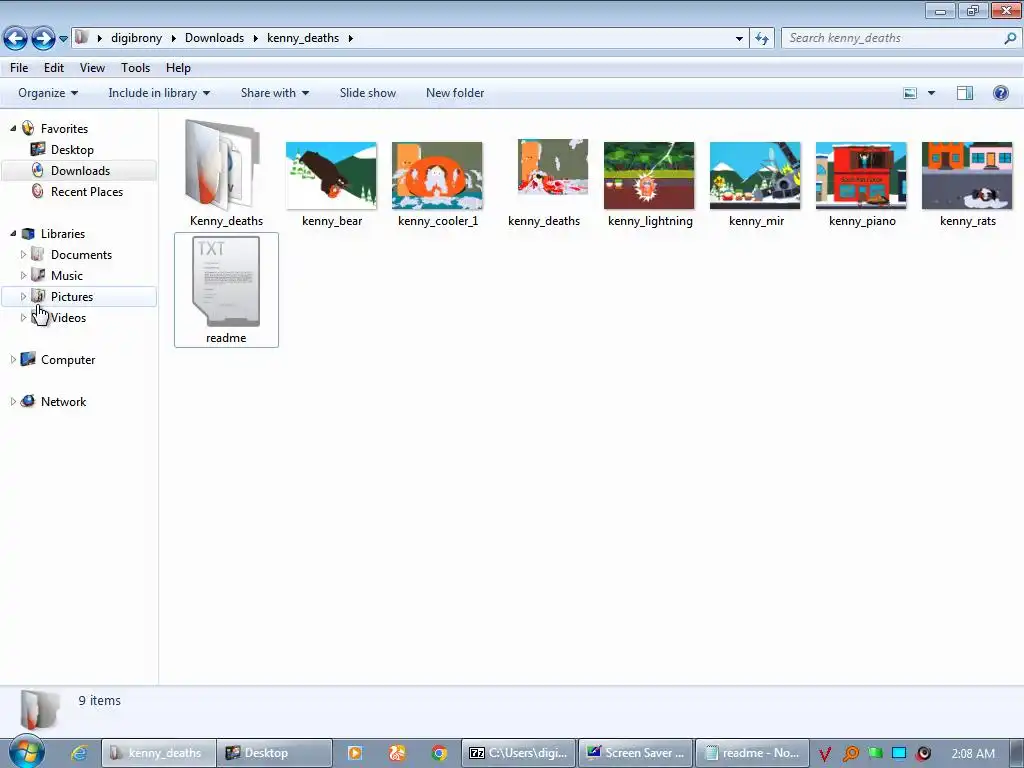The height and width of the screenshot is (768, 1024).
Task: Expand the Network node
Action: click(13, 402)
